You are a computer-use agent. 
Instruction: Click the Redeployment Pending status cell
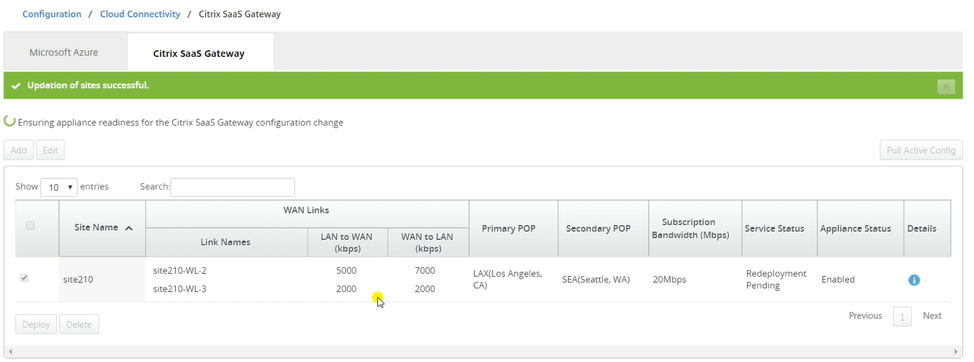coord(779,279)
